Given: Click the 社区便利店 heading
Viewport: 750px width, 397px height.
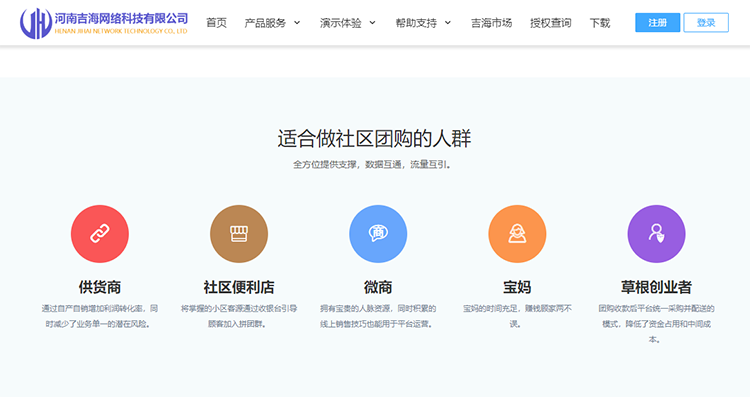Looking at the screenshot, I should pyautogui.click(x=239, y=287).
